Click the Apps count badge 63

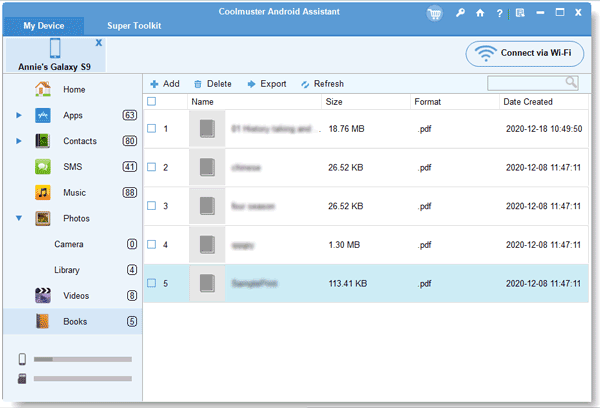(130, 115)
